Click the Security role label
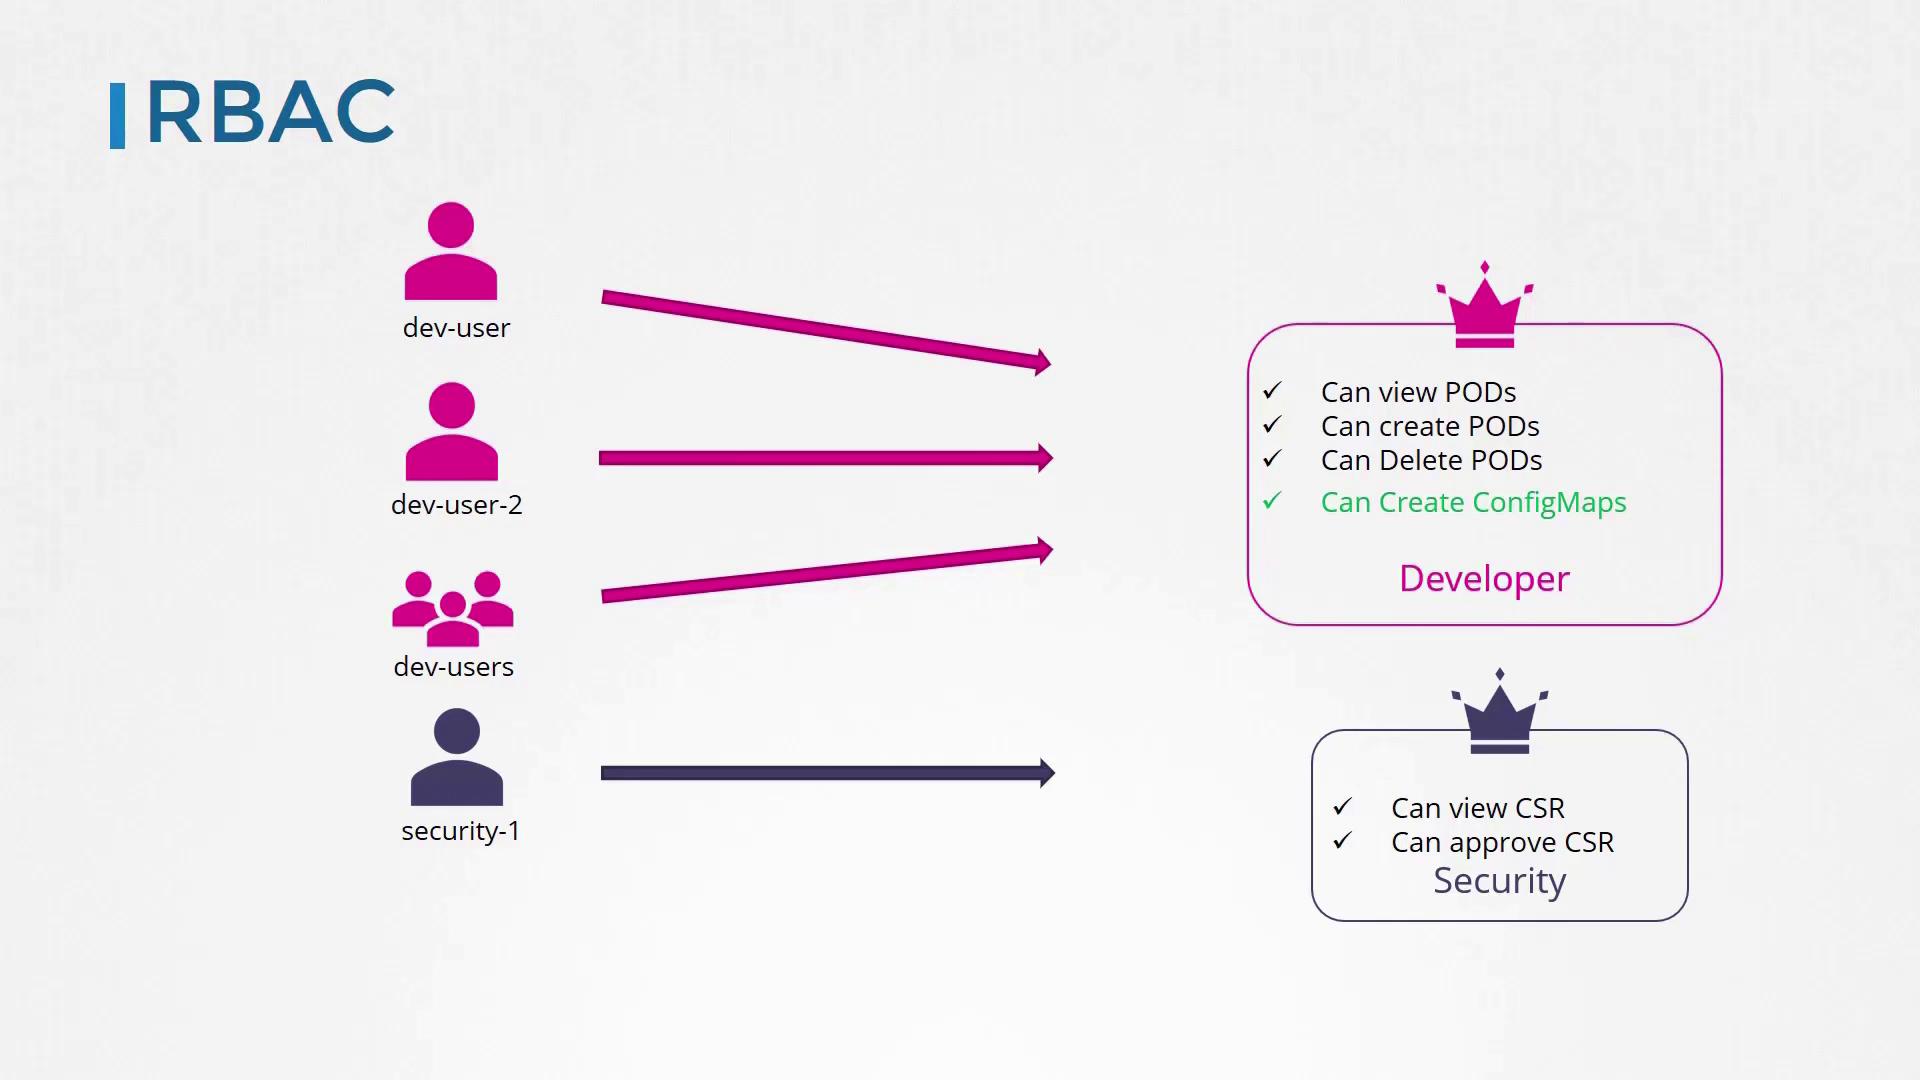This screenshot has width=1920, height=1080. tap(1499, 881)
